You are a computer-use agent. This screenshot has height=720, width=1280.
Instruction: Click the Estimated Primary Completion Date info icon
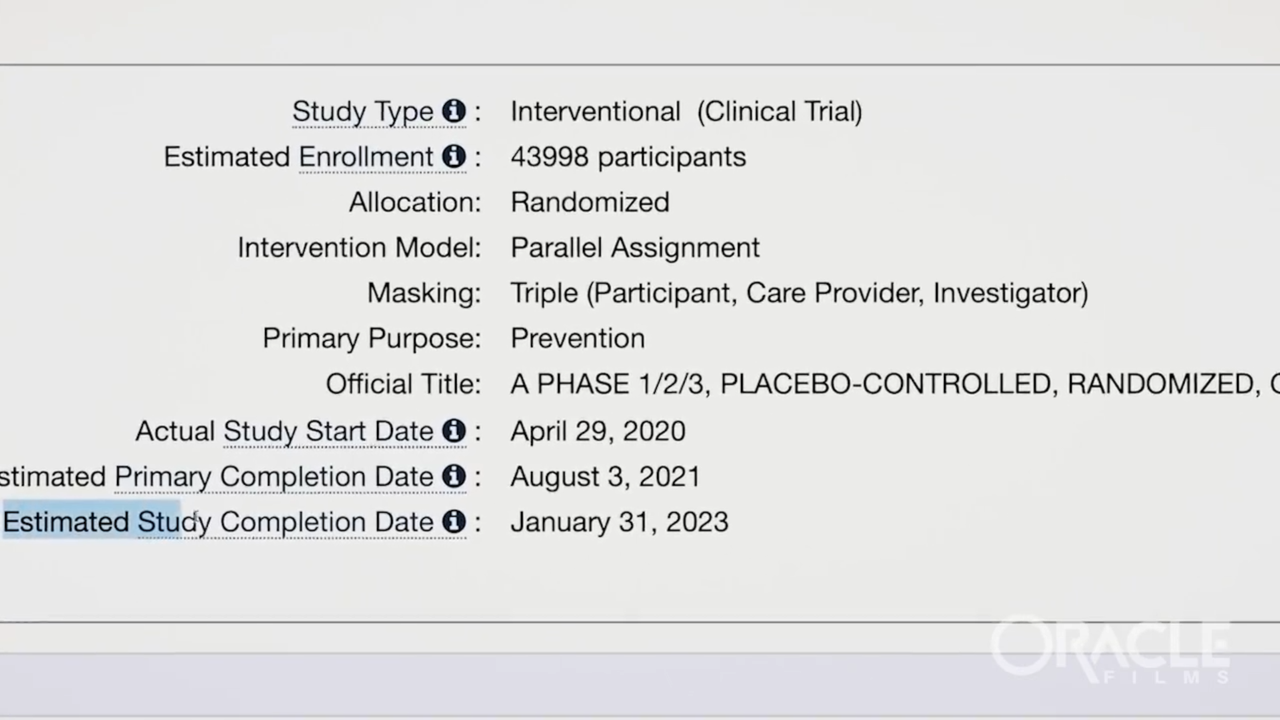(x=454, y=477)
